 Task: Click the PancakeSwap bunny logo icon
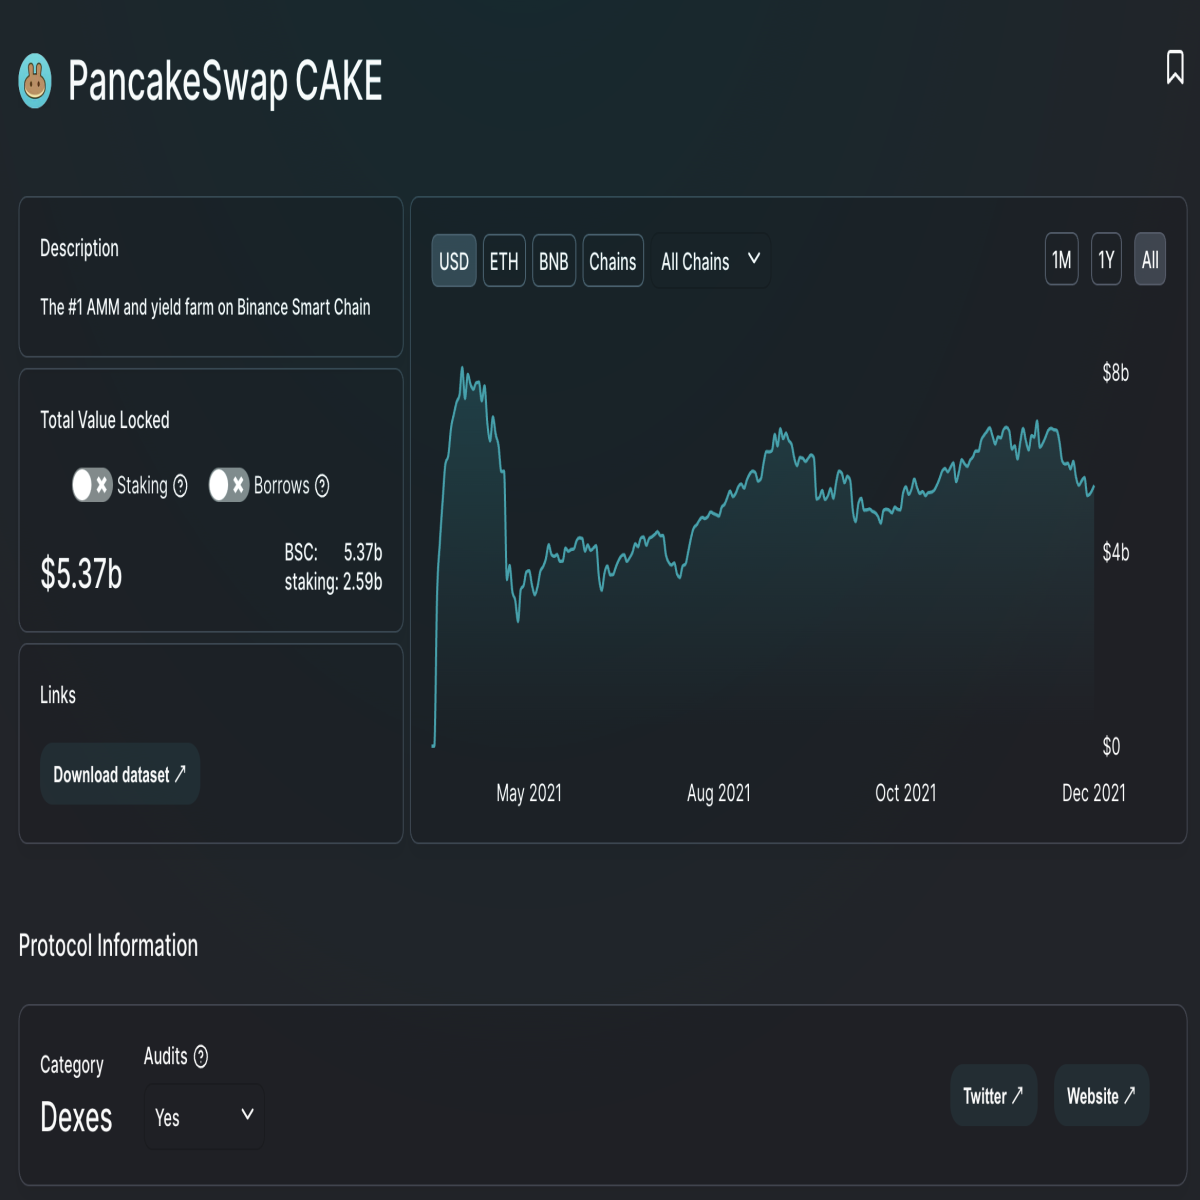coord(35,81)
